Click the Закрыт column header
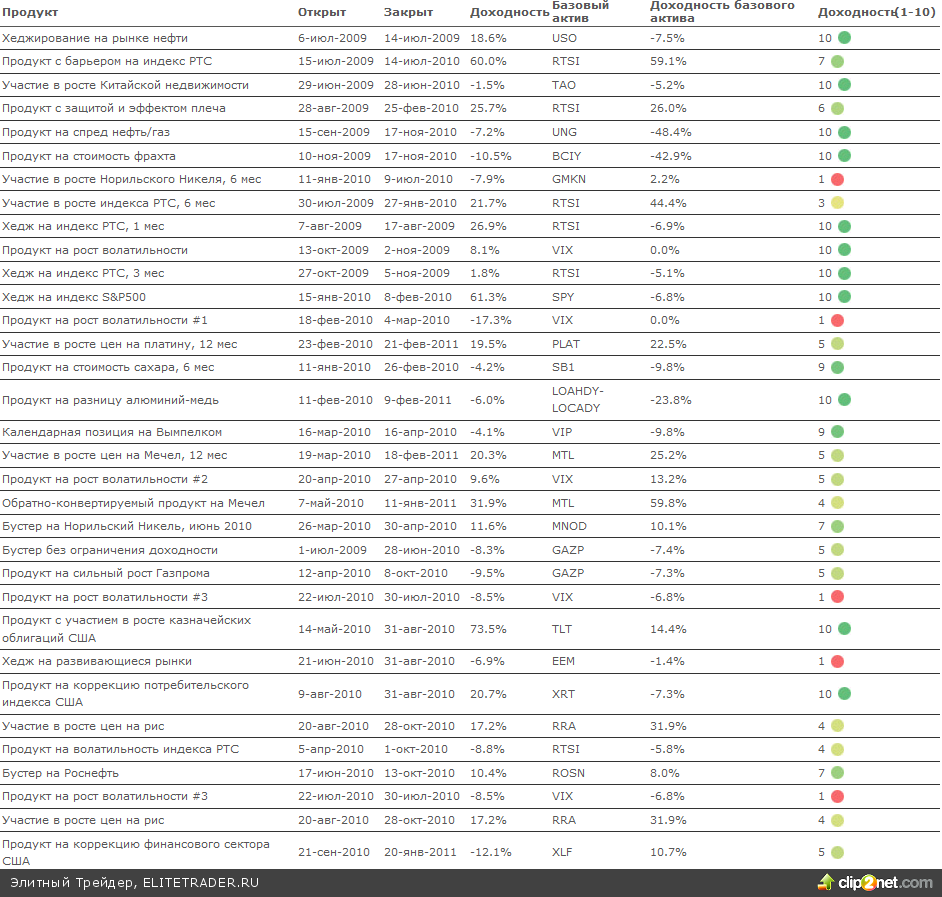The image size is (942, 897). tap(408, 12)
